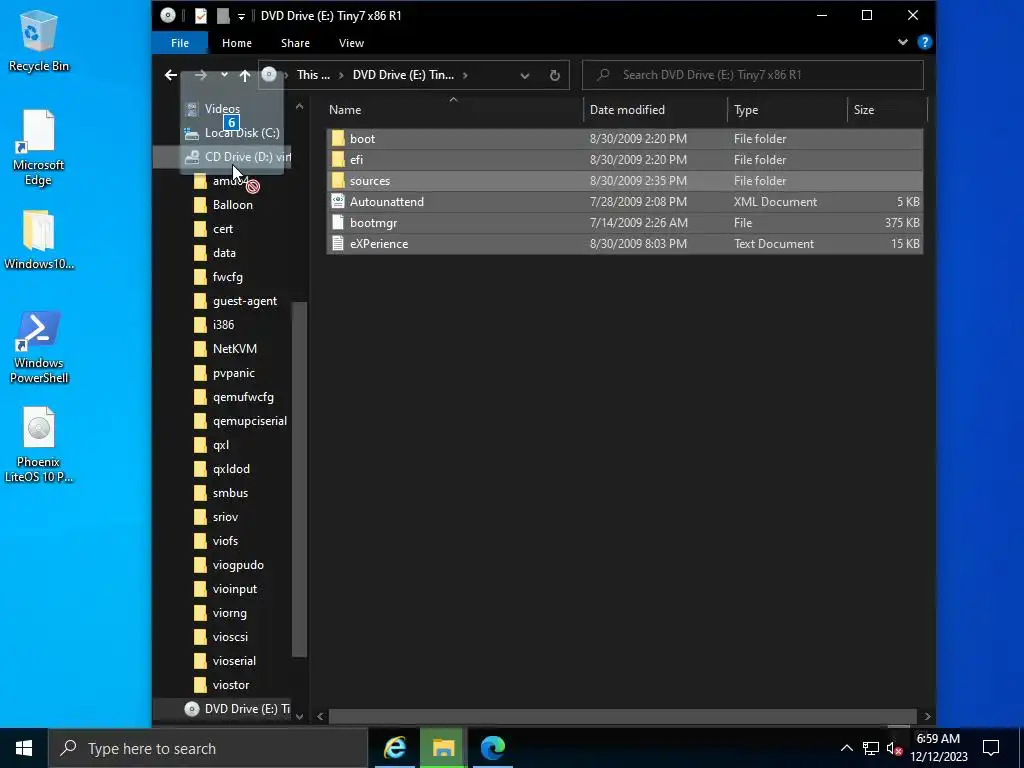Launch Microsoft Edge desktop shortcut

[39, 148]
